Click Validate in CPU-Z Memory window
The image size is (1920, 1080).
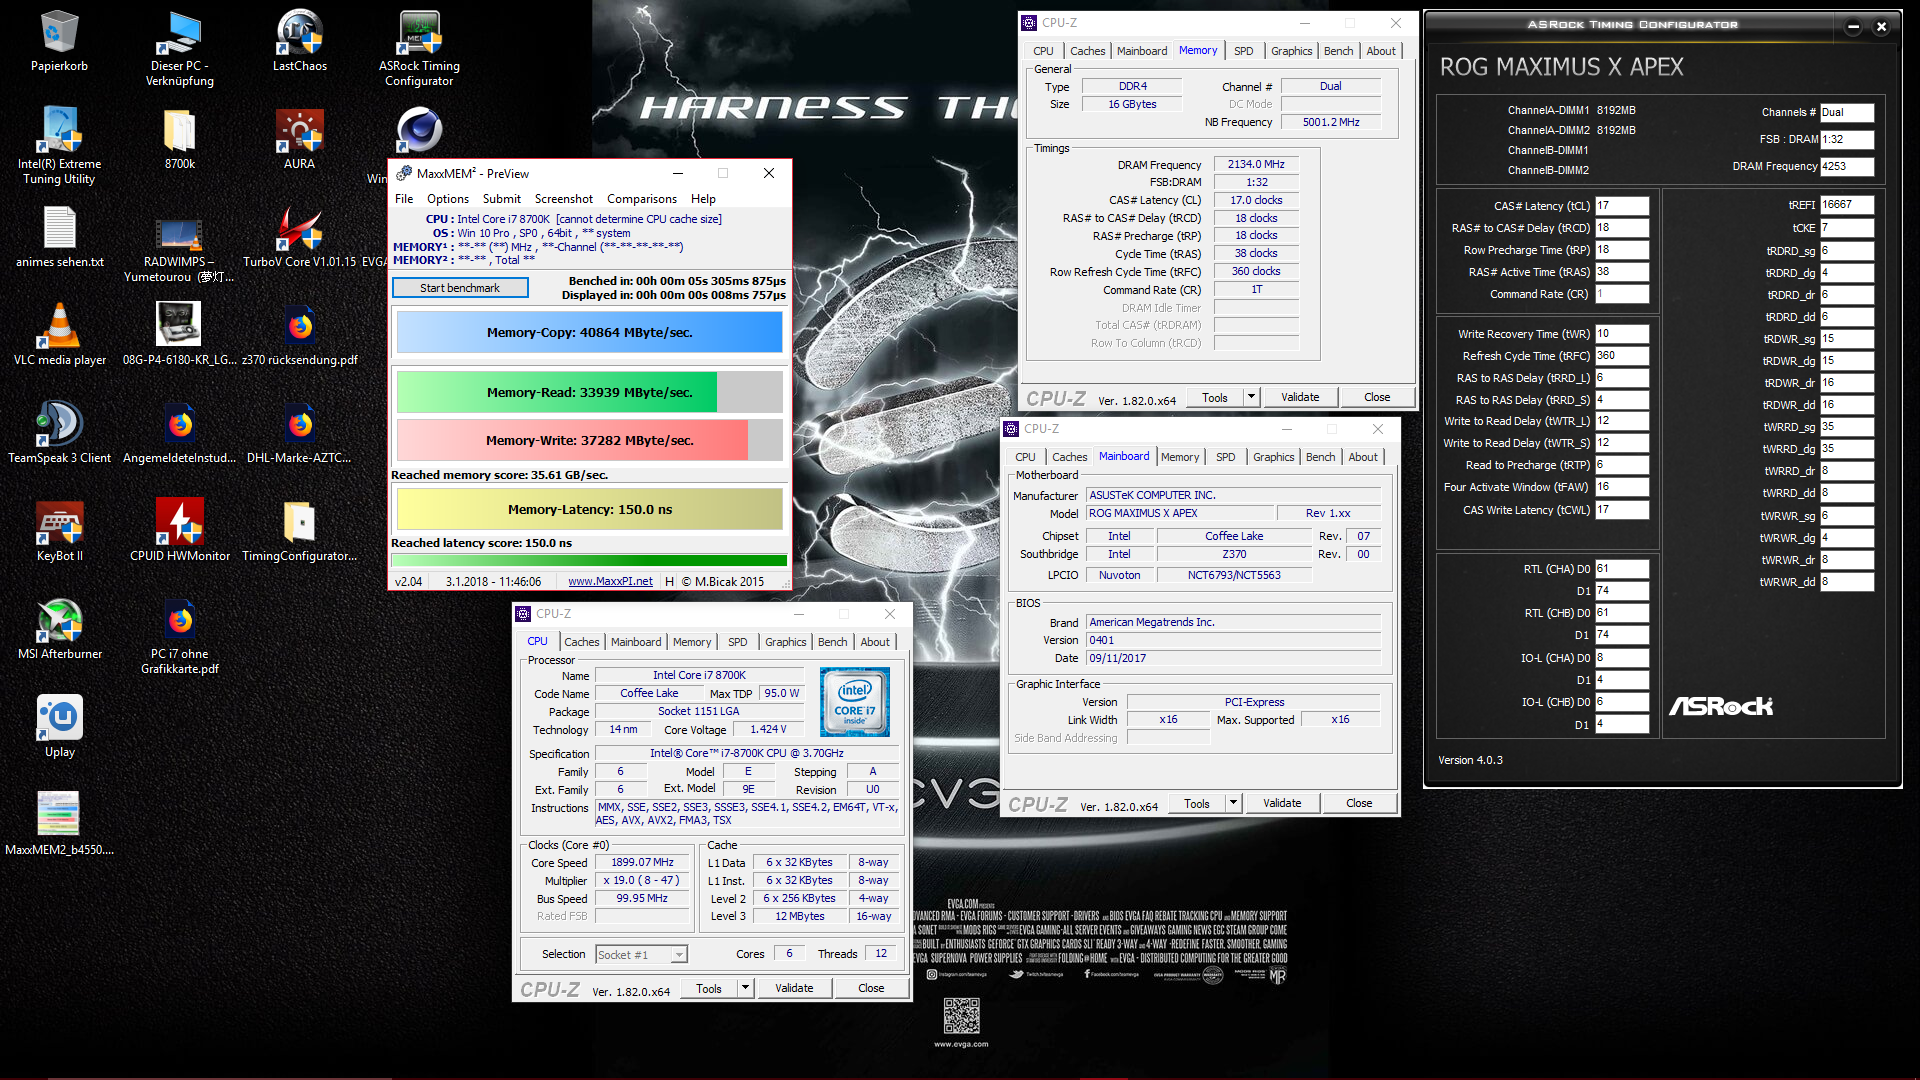1300,397
